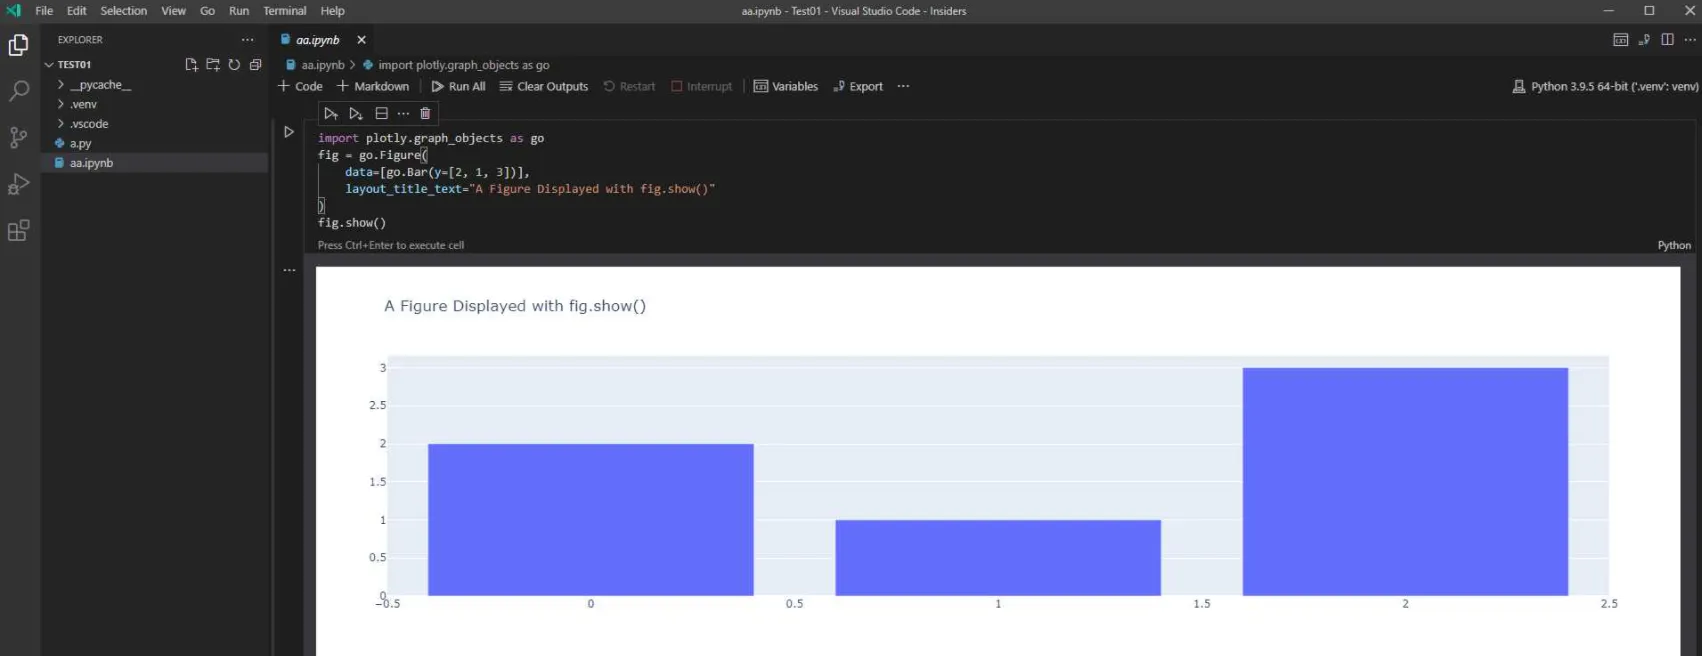The image size is (1702, 656).
Task: Click Run All in notebook toolbar
Action: click(x=458, y=86)
